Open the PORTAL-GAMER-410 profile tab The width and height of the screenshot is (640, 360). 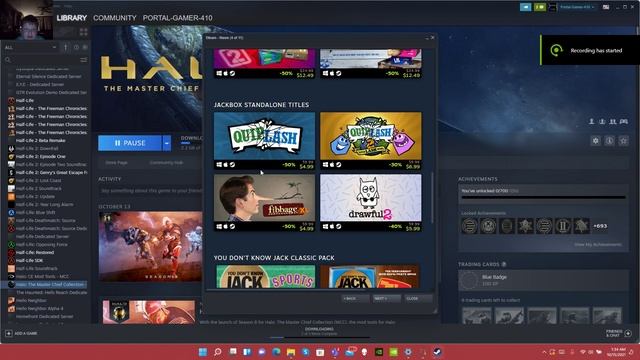pos(178,18)
